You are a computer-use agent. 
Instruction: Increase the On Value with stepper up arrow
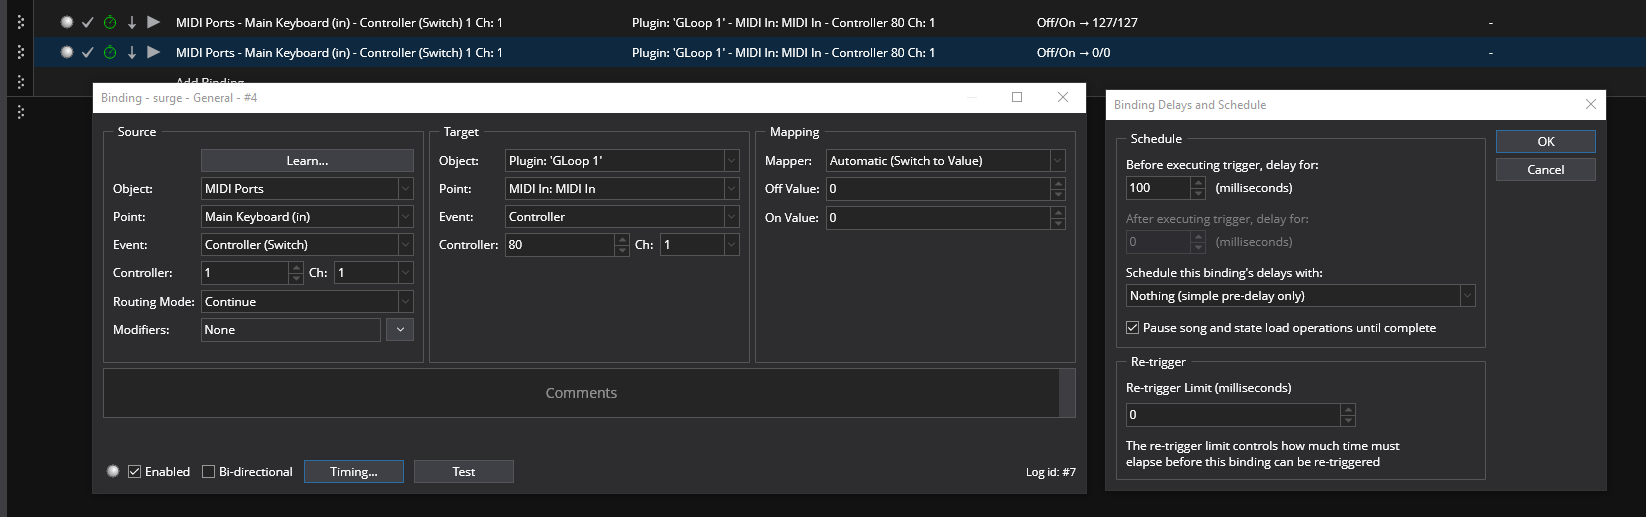tap(1058, 213)
